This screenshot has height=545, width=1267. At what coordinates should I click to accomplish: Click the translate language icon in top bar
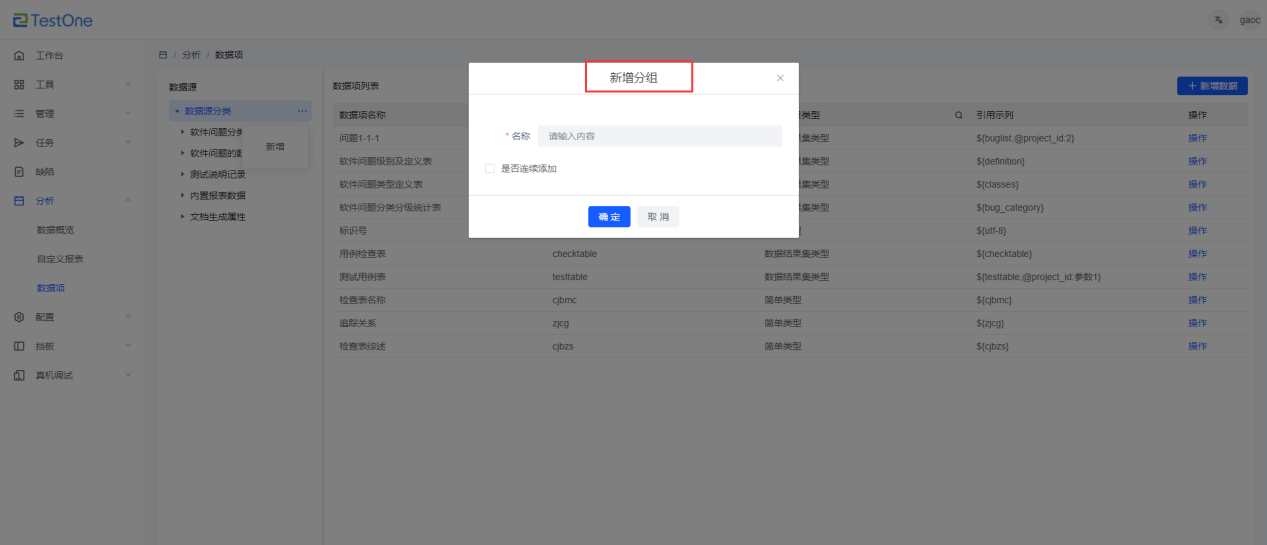pyautogui.click(x=1218, y=20)
